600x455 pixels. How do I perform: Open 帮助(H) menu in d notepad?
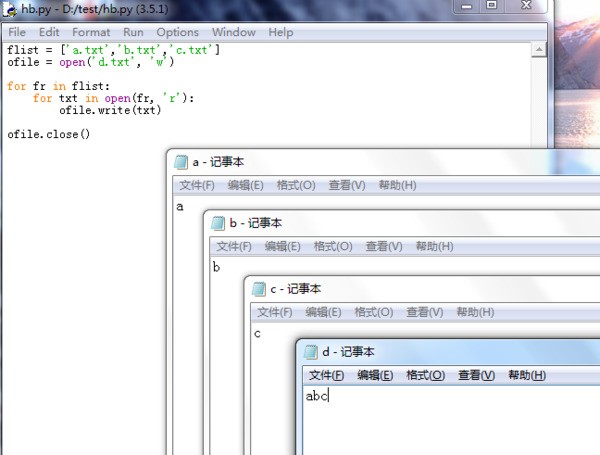tap(527, 375)
